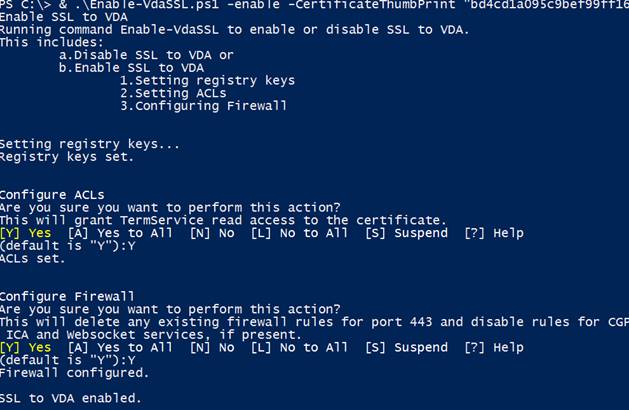The image size is (629, 410).
Task: Click [A] Yes to All in Firewall prompt
Action: [120, 347]
